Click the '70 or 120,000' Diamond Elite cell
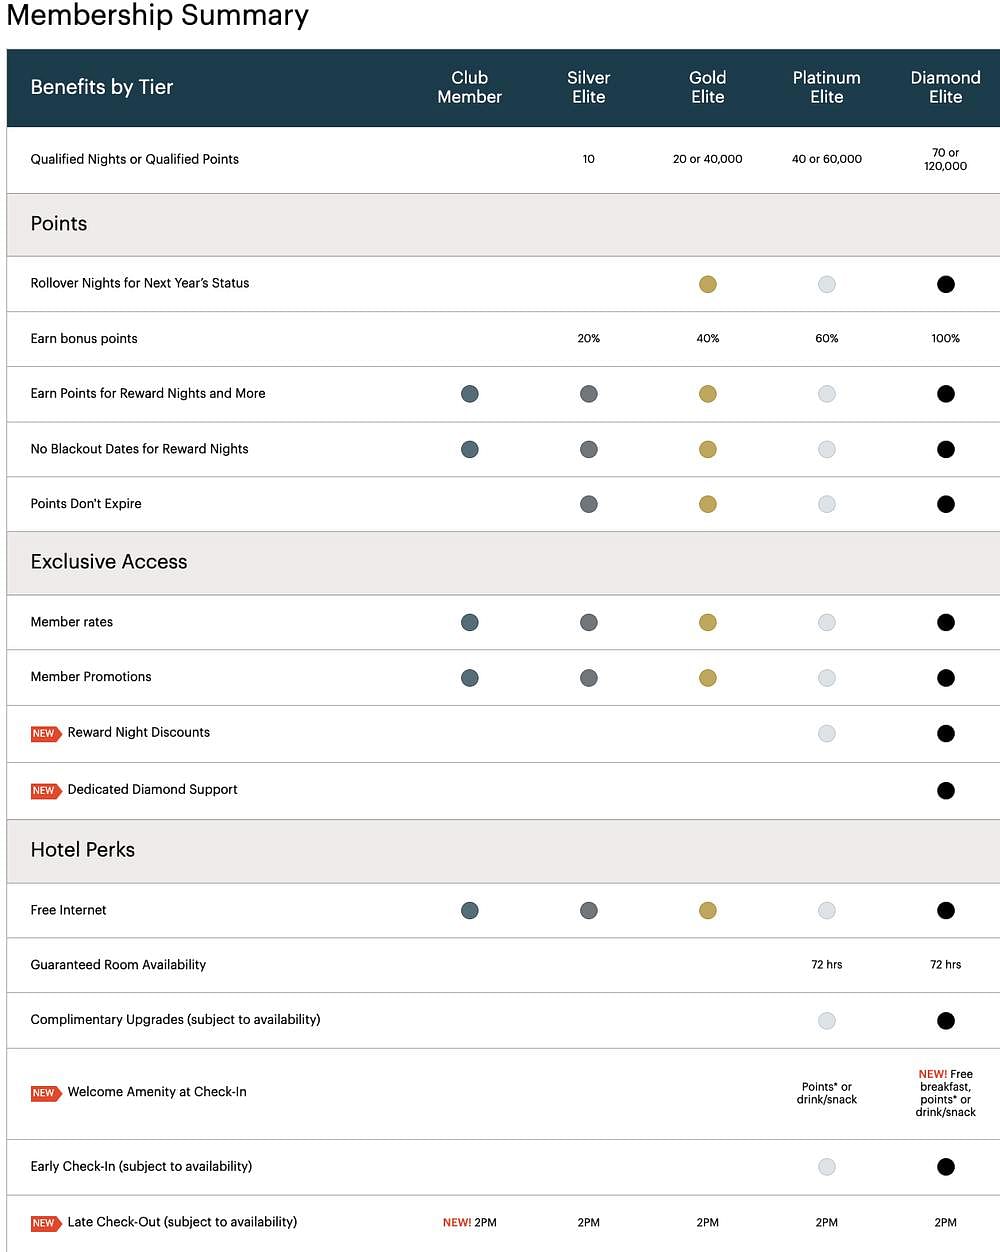Viewport: 1000px width, 1252px height. 946,160
